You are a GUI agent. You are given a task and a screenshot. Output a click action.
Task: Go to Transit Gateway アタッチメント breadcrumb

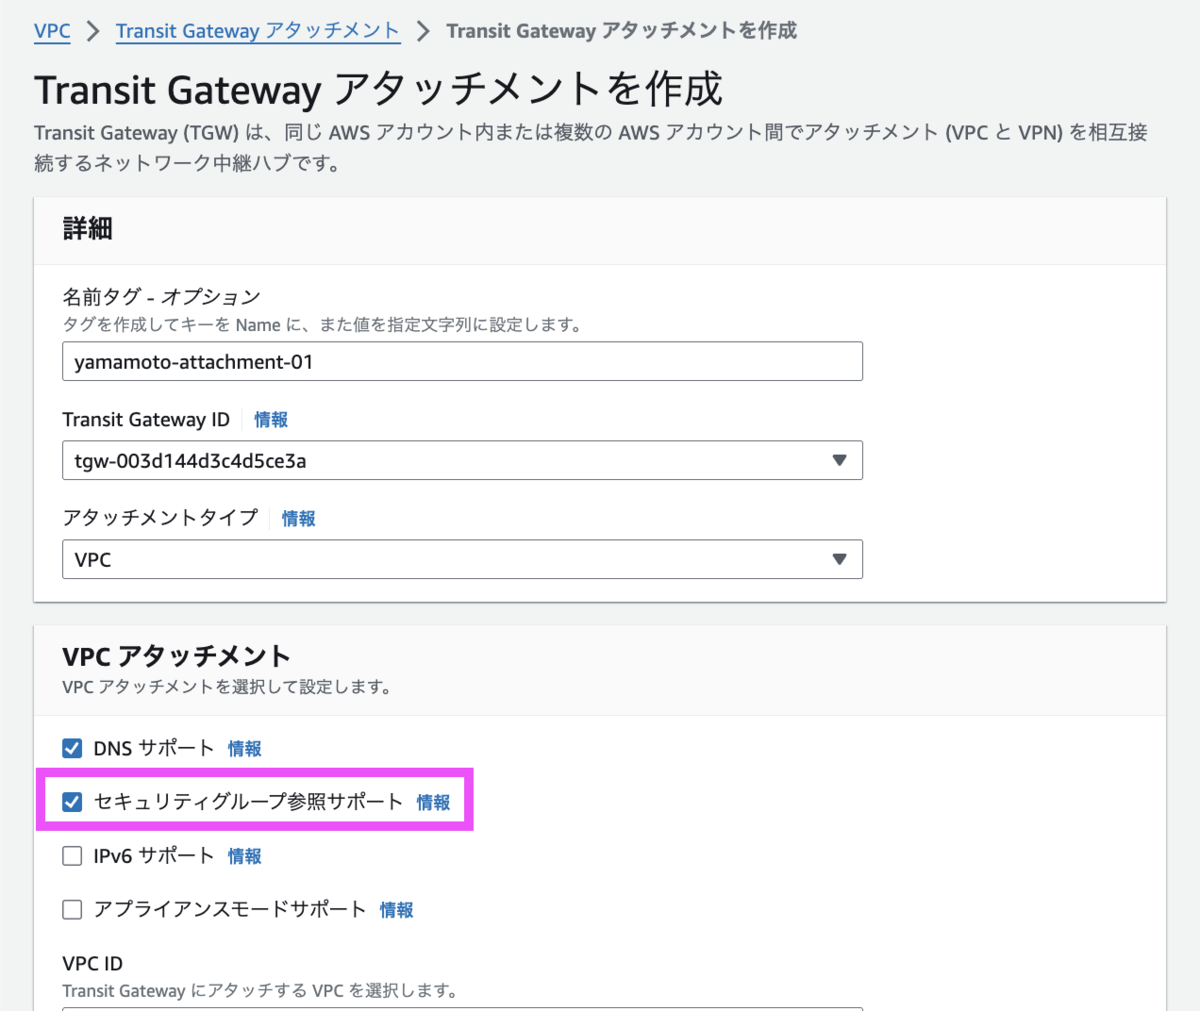tap(258, 31)
